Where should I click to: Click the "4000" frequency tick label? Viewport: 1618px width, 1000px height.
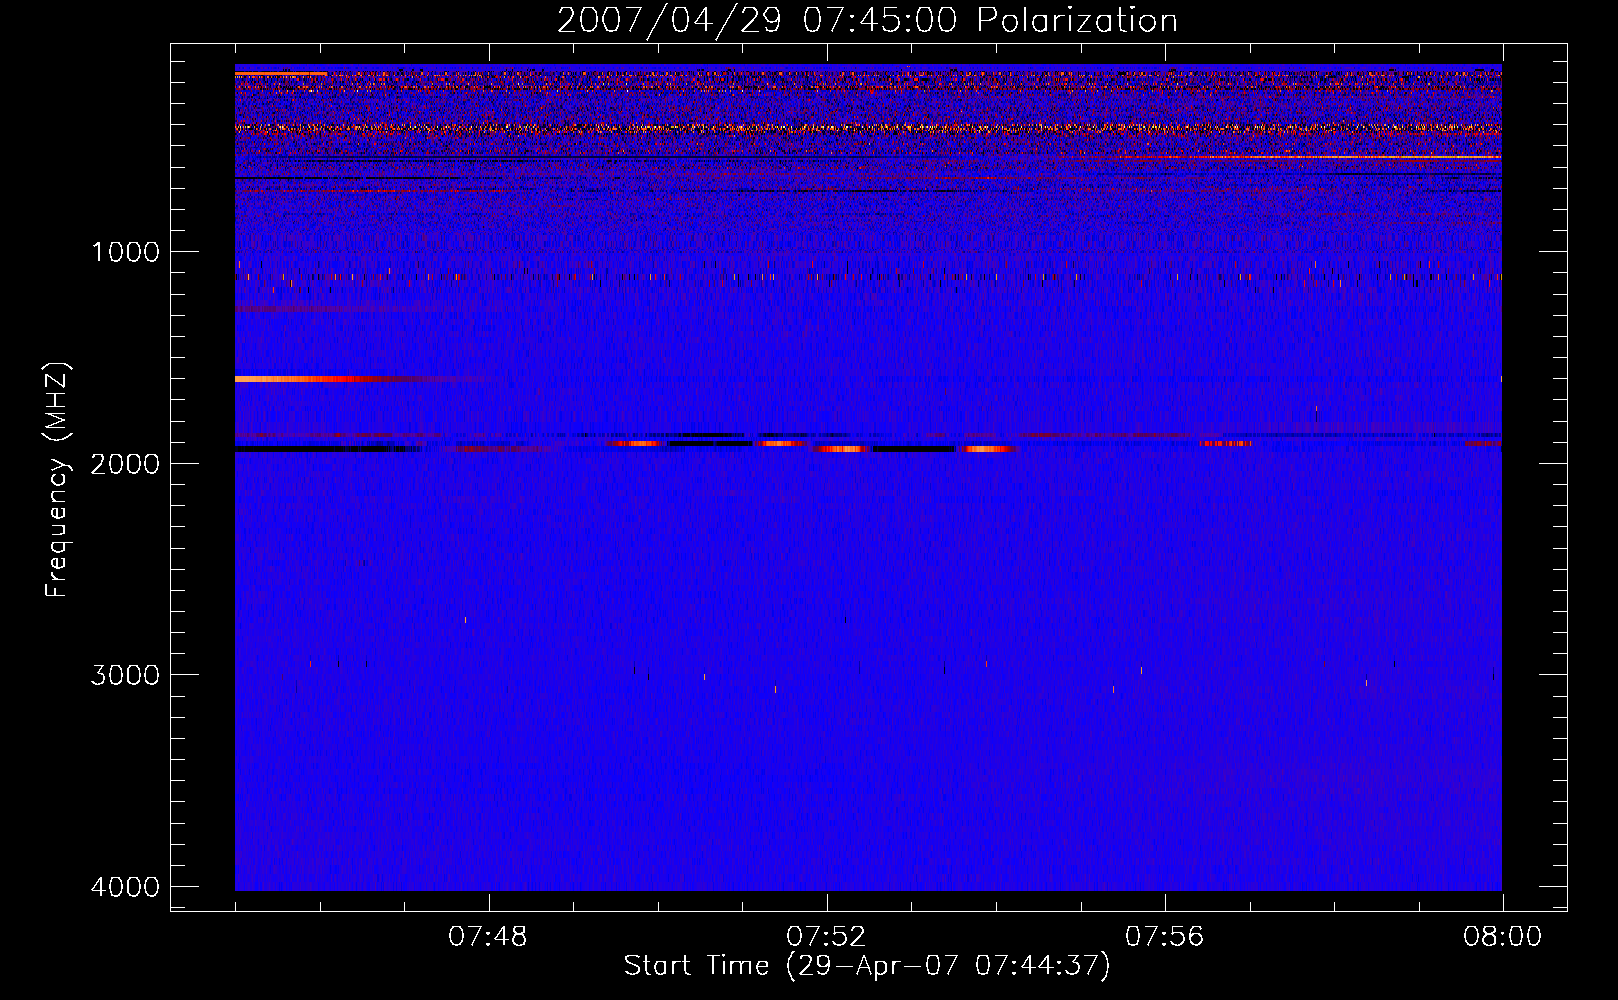125,887
